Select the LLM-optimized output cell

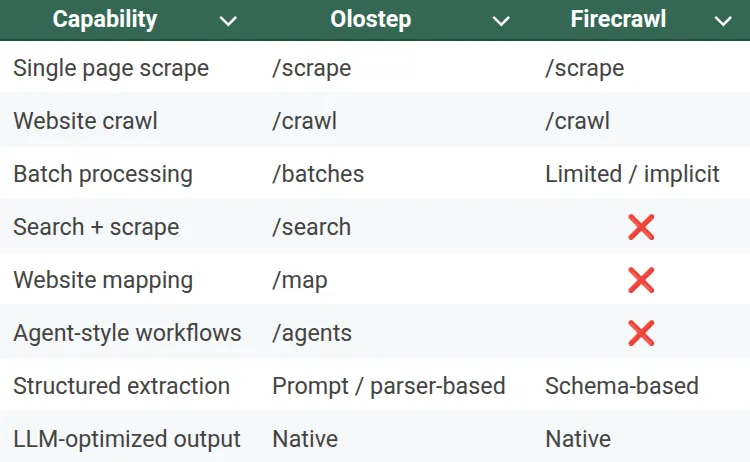tap(127, 439)
